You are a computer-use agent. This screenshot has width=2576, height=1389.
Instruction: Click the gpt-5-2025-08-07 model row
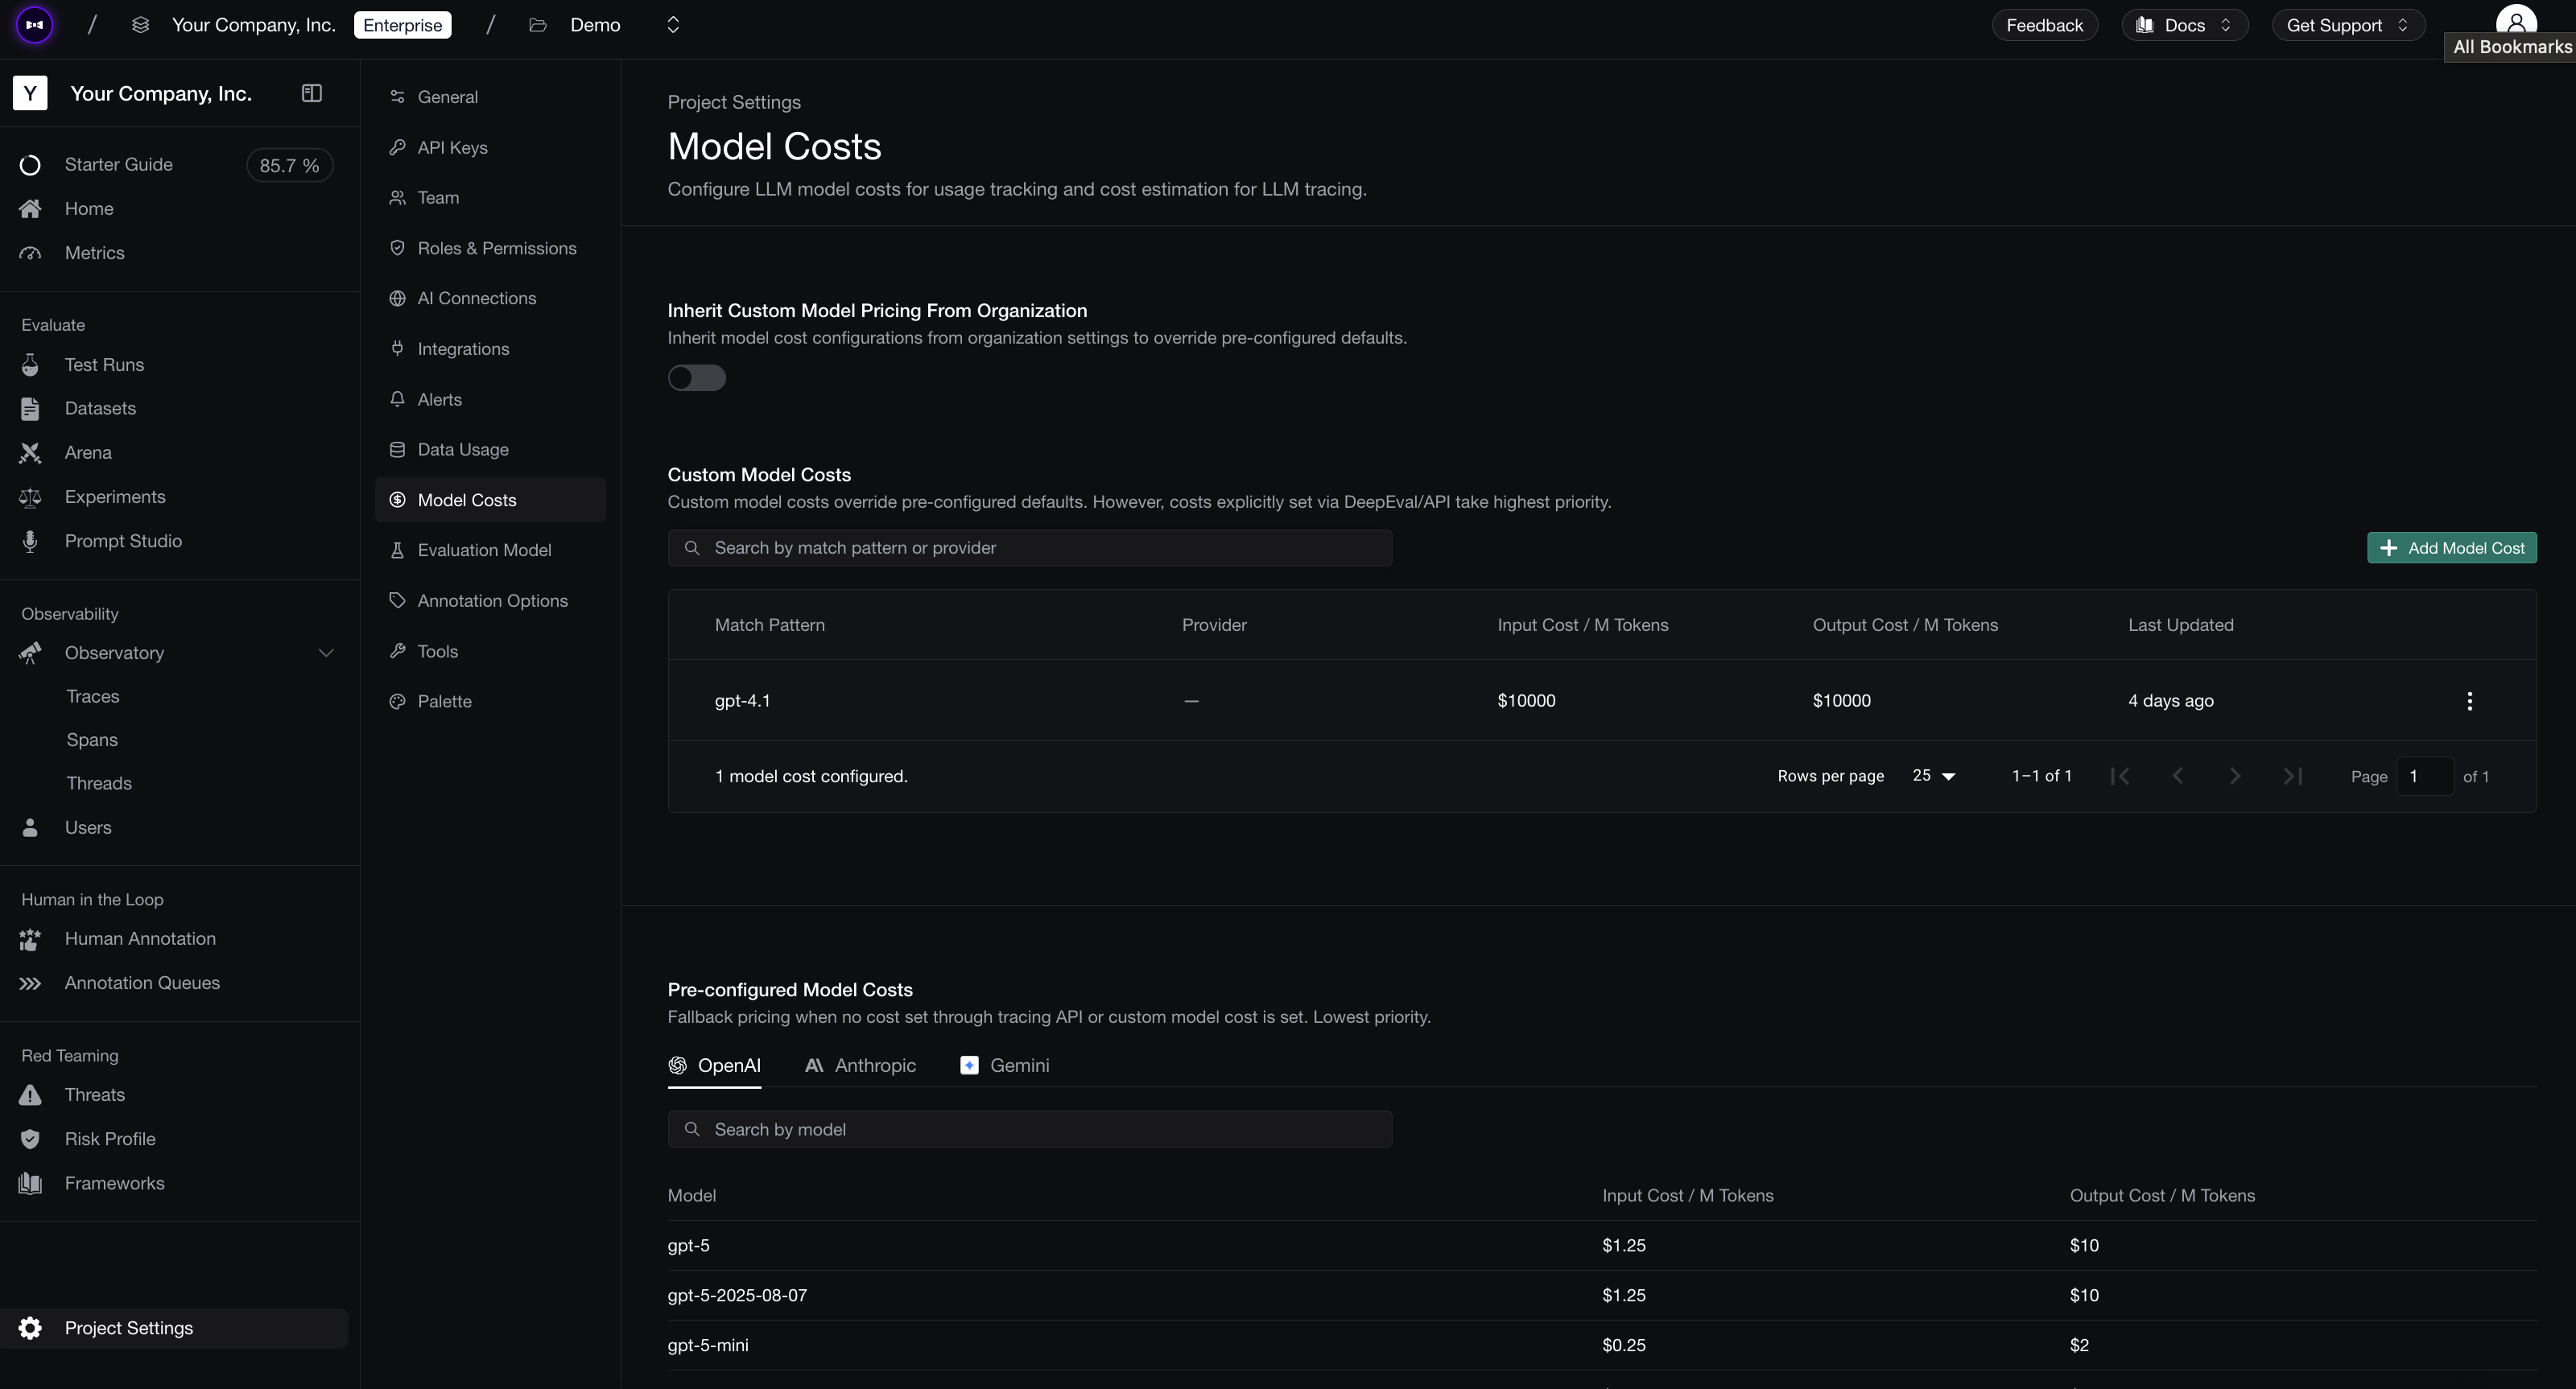pos(1602,1296)
